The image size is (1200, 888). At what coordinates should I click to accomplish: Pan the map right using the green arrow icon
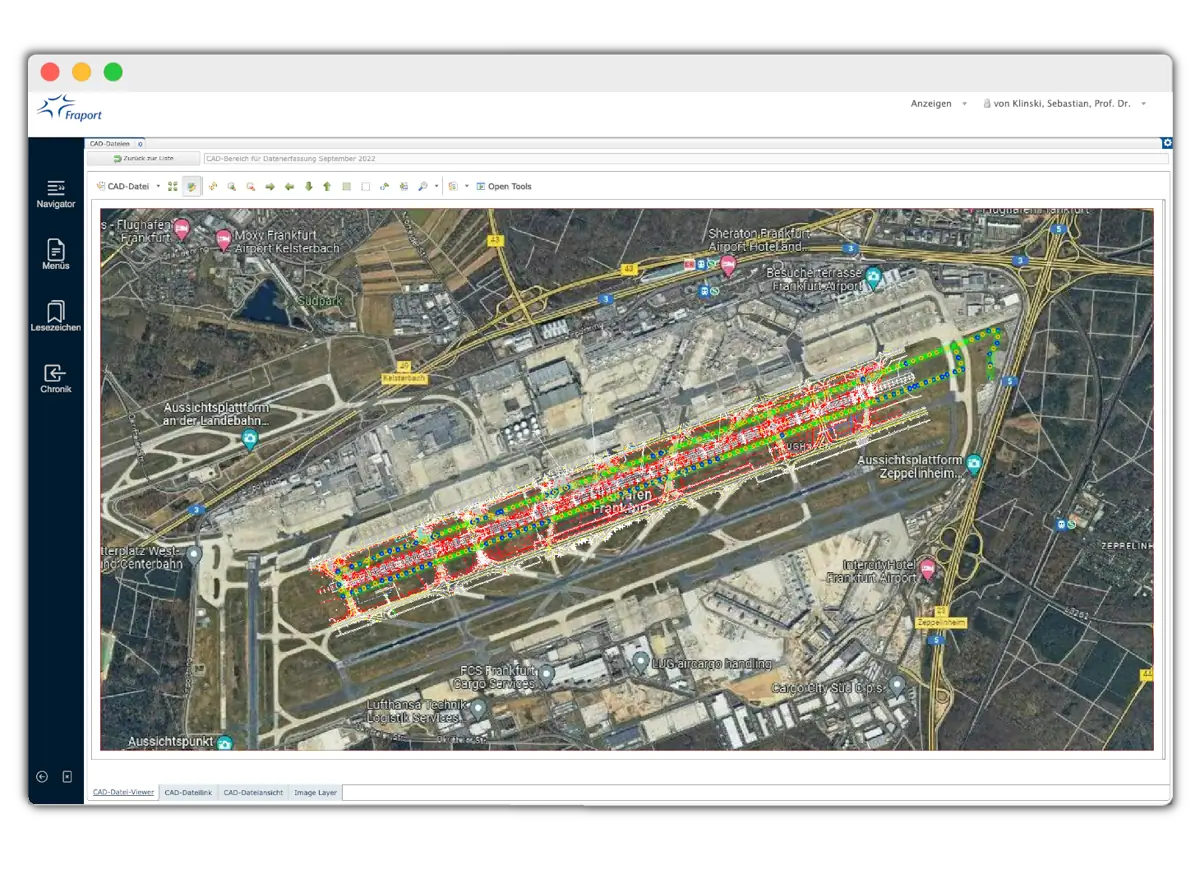pos(269,186)
